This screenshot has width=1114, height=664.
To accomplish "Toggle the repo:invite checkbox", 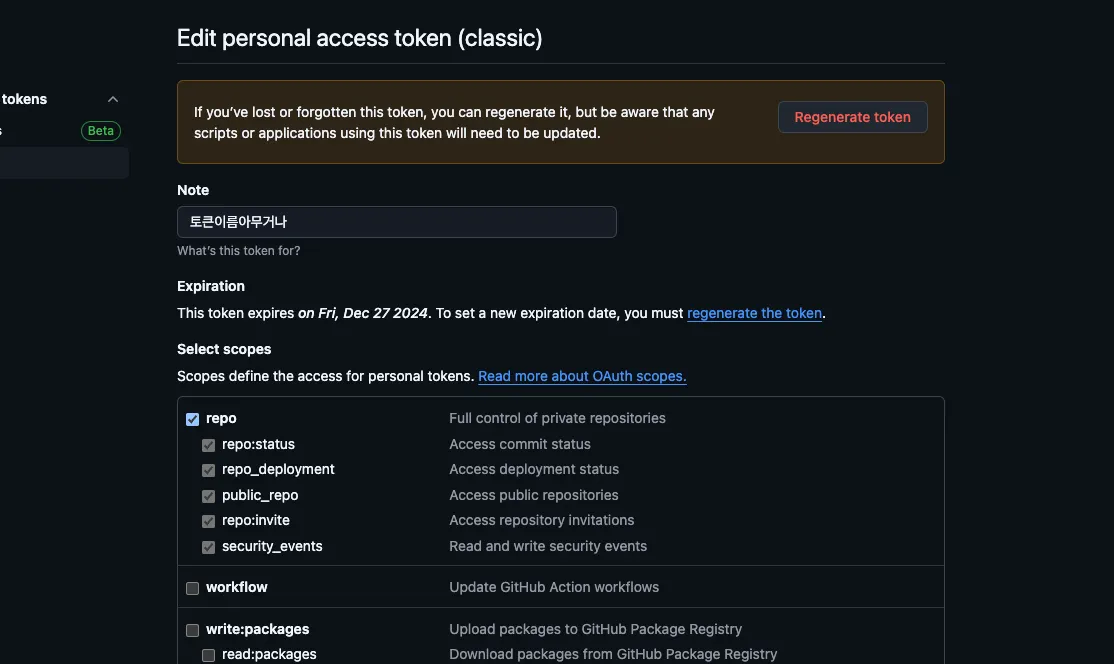I will (x=209, y=521).
